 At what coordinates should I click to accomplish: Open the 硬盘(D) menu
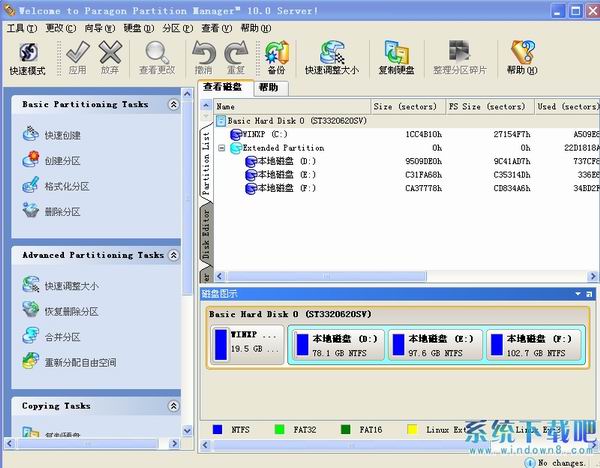pos(139,28)
